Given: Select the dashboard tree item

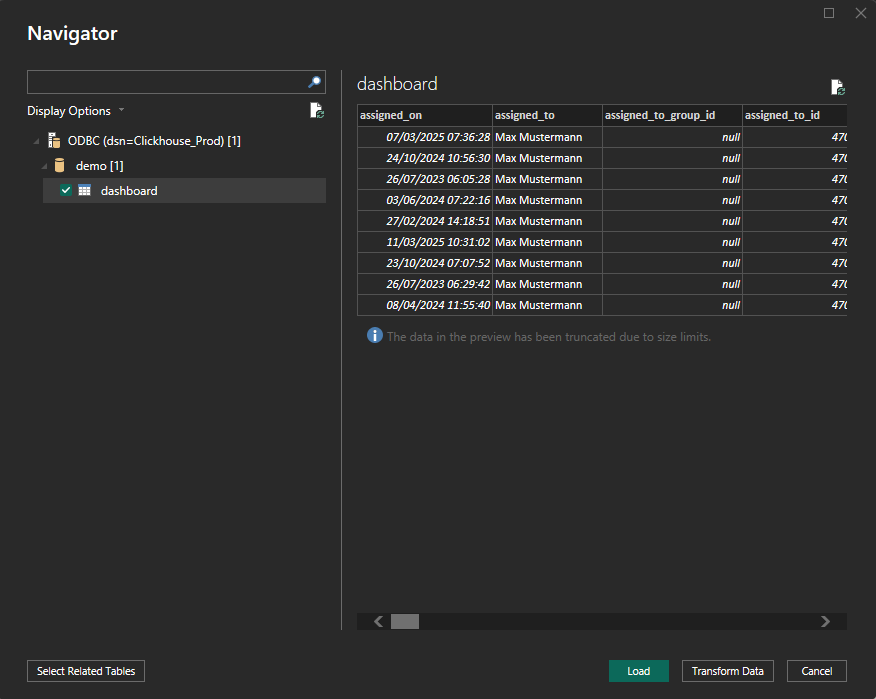Looking at the screenshot, I should pyautogui.click(x=184, y=191).
